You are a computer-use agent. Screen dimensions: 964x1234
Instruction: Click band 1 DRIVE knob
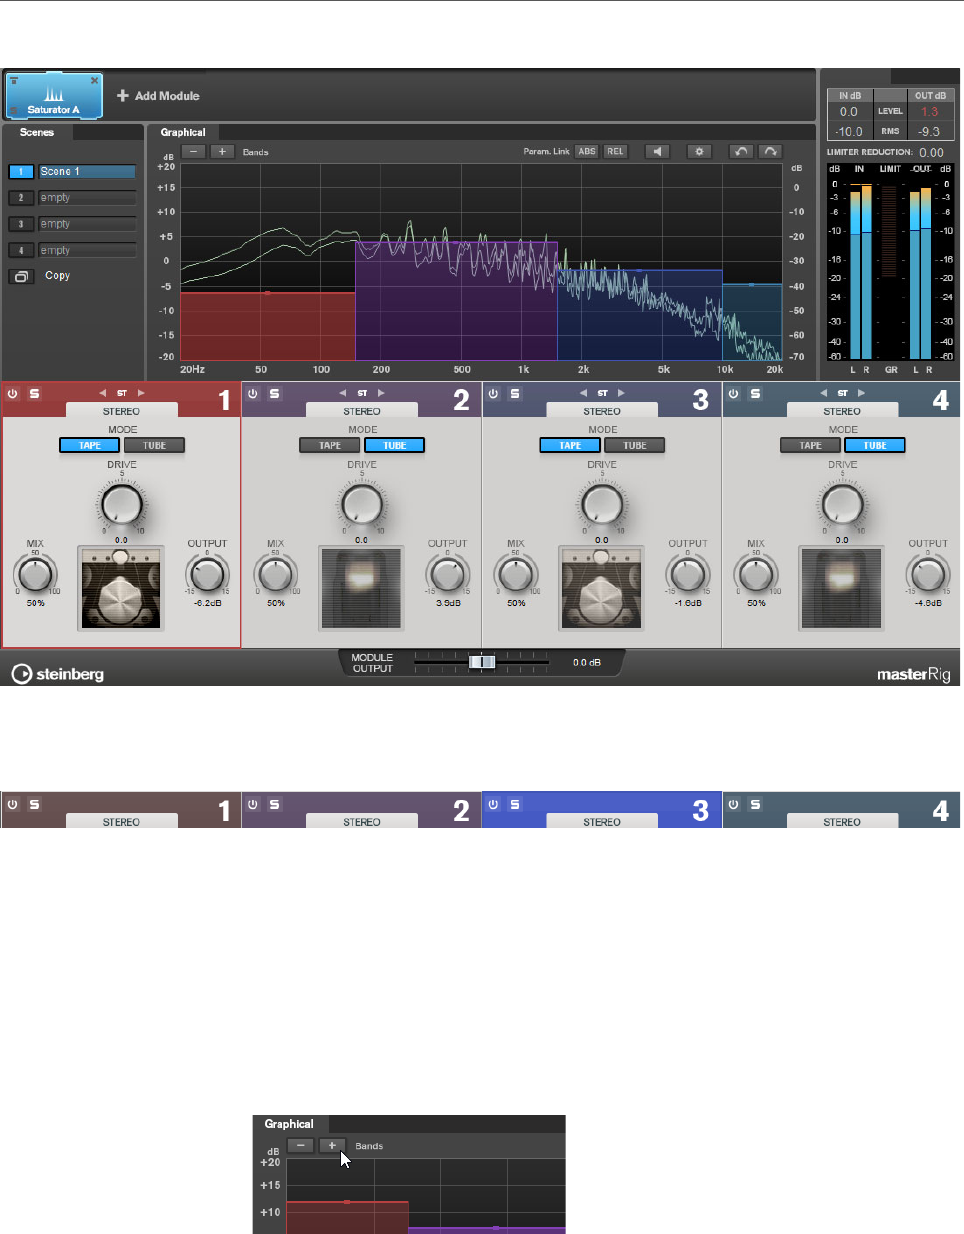(x=121, y=503)
